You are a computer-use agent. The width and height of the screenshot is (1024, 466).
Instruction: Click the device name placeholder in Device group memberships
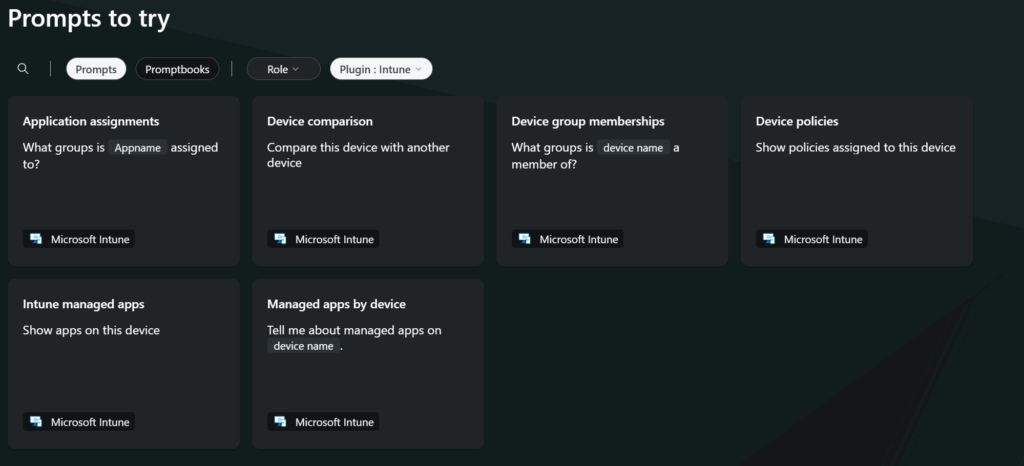point(633,148)
